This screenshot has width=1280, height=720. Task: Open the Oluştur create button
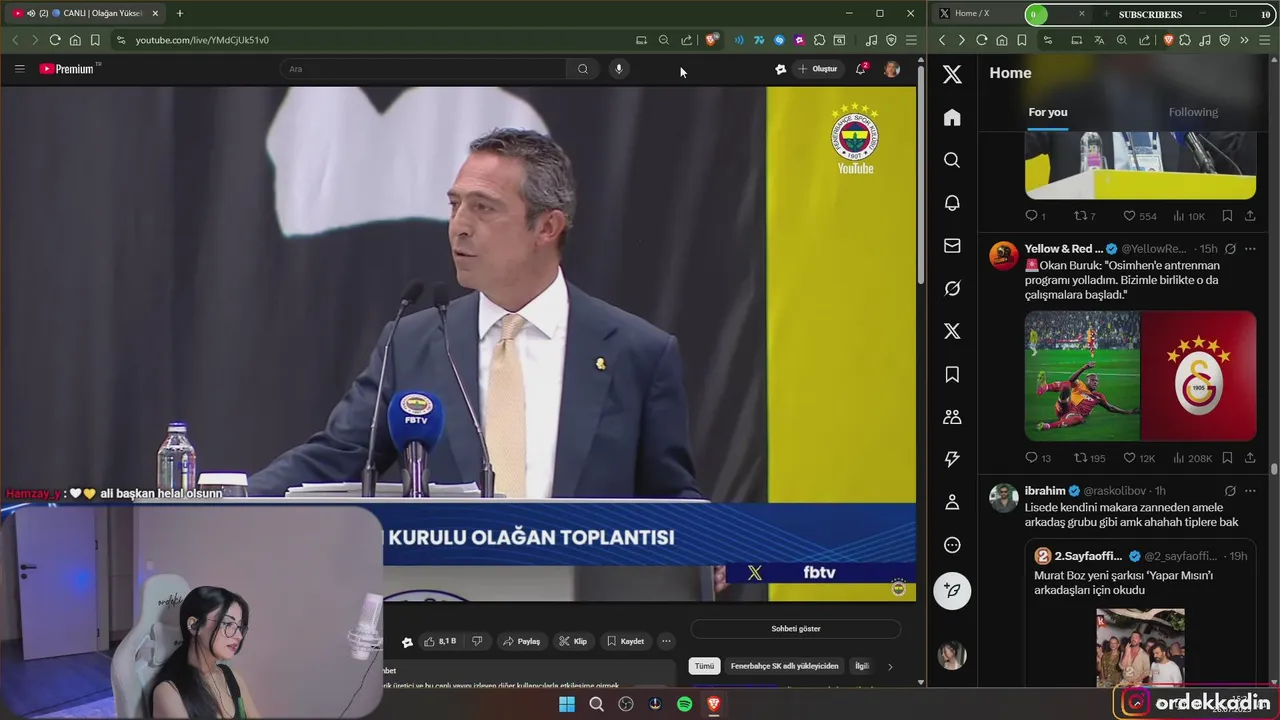click(818, 69)
